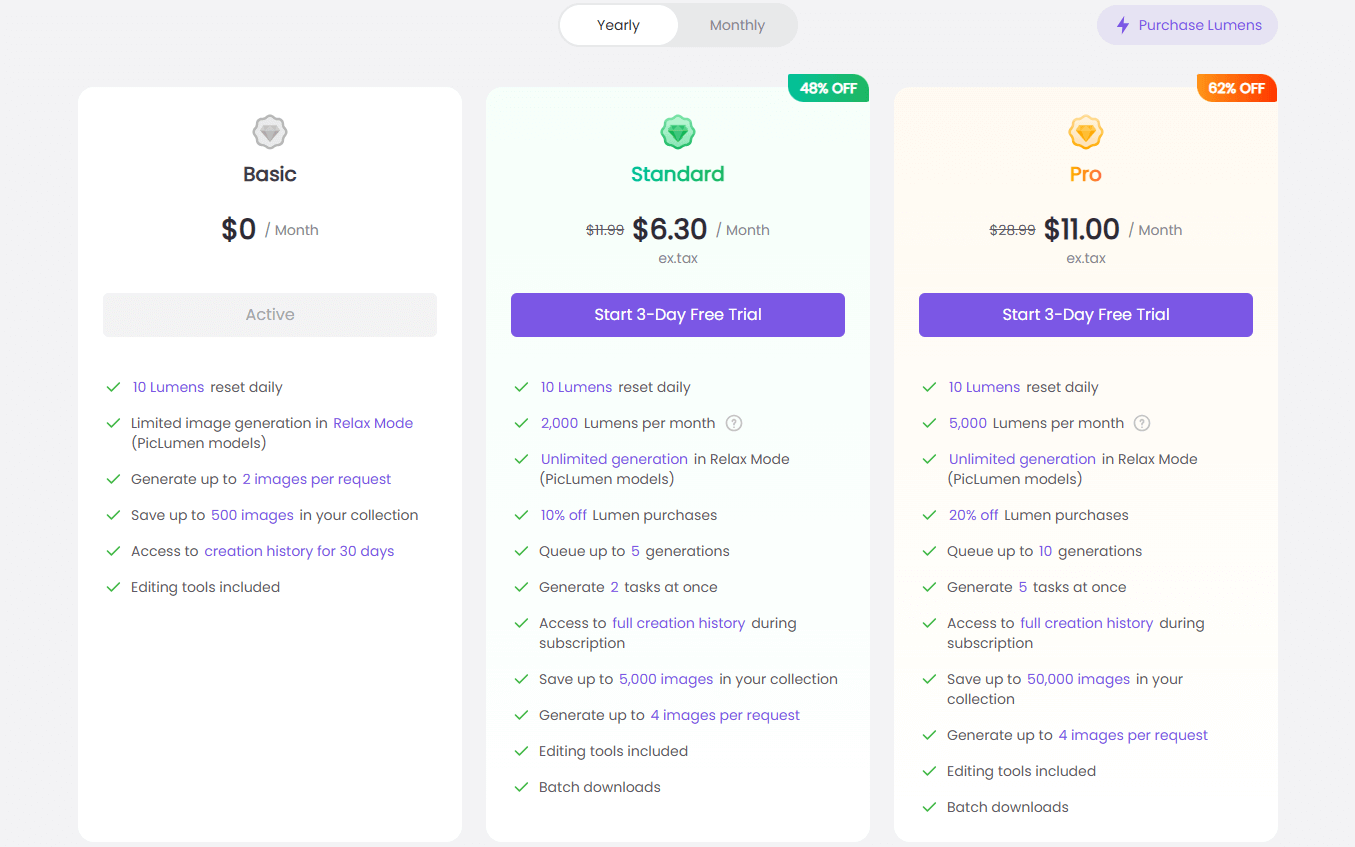Click the Relax Mode link in Basic plan

(373, 423)
